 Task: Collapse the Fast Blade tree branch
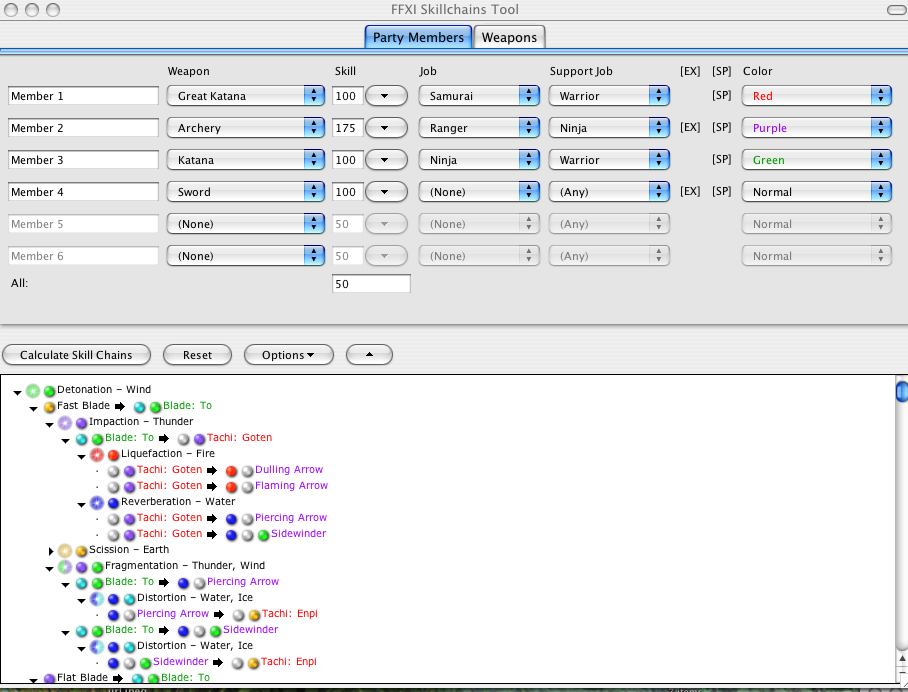(x=34, y=409)
